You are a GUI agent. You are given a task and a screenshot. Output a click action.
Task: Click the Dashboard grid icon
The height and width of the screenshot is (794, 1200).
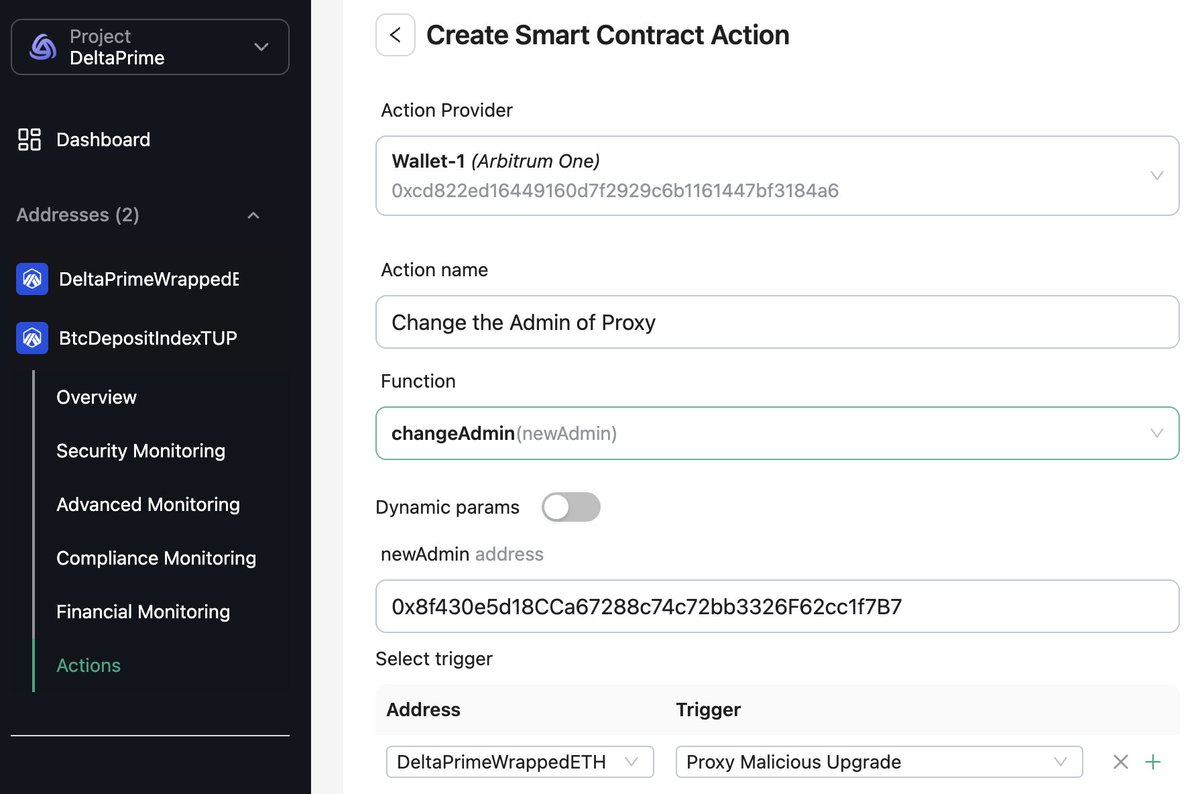click(x=30, y=140)
